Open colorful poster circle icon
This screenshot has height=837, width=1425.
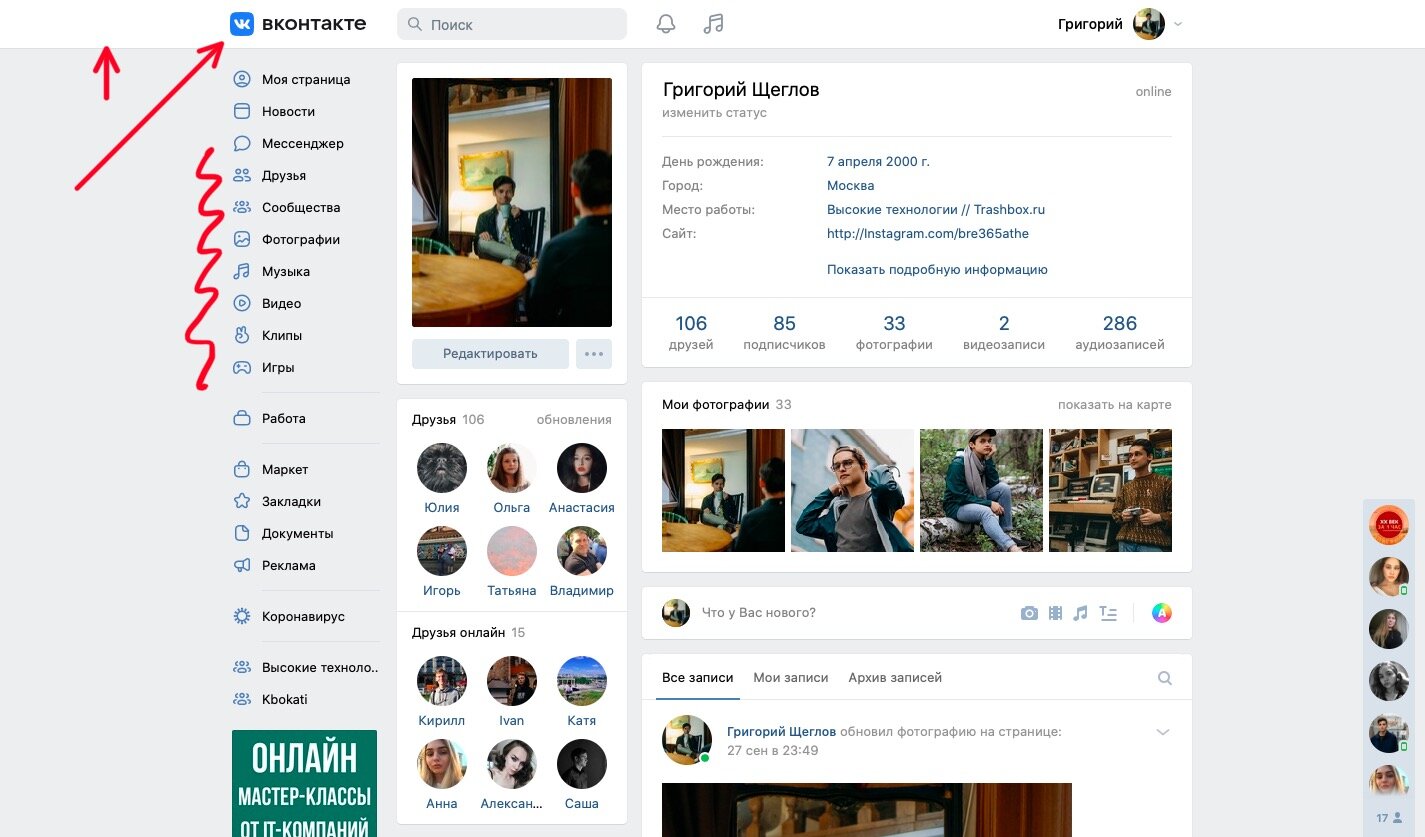(x=1161, y=613)
